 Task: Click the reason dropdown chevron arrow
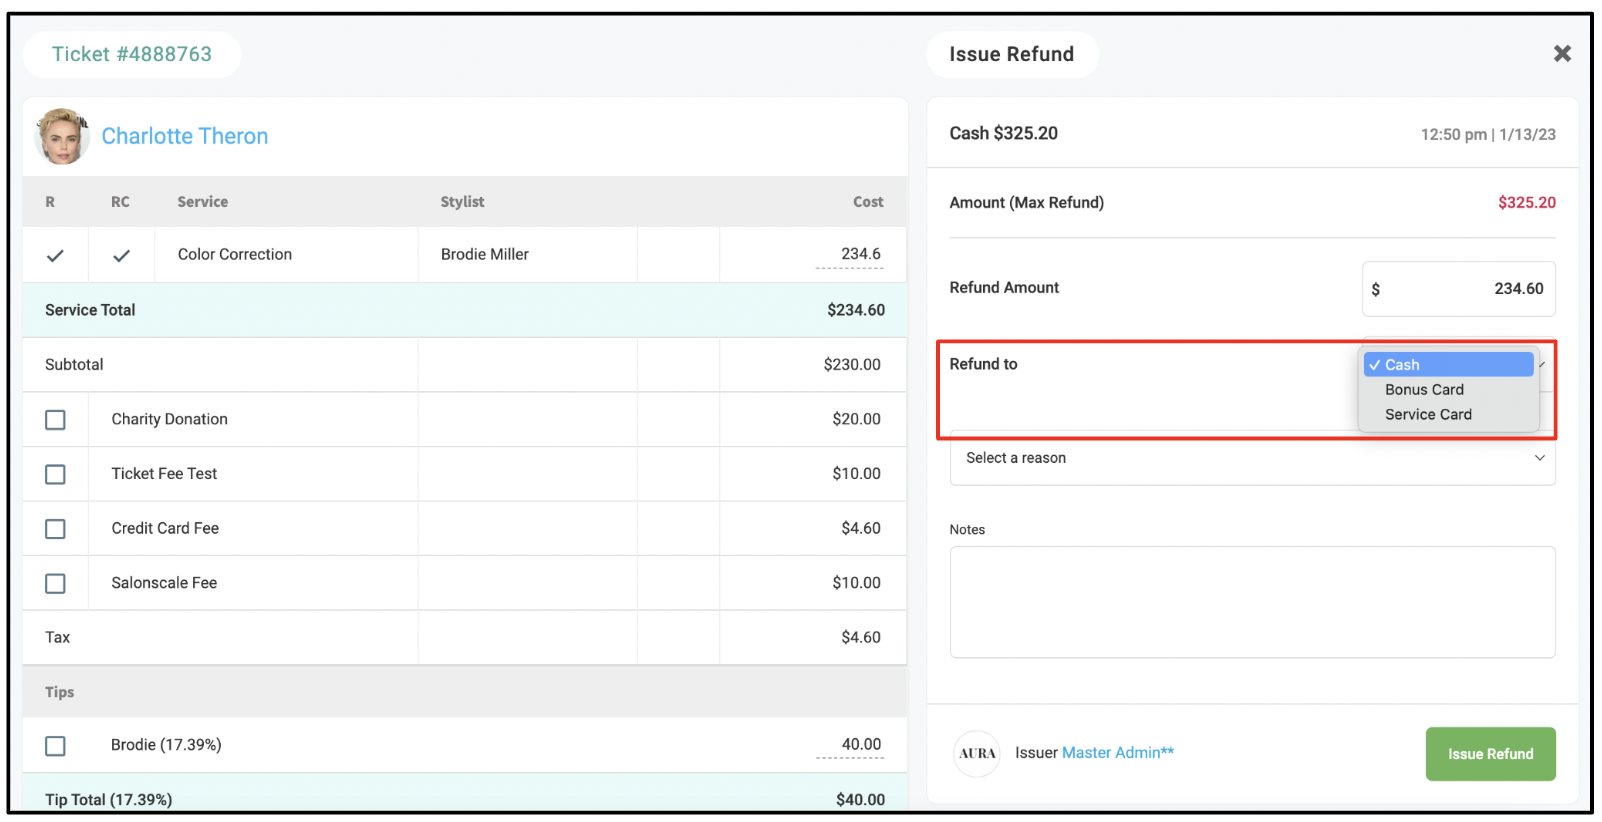point(1539,458)
